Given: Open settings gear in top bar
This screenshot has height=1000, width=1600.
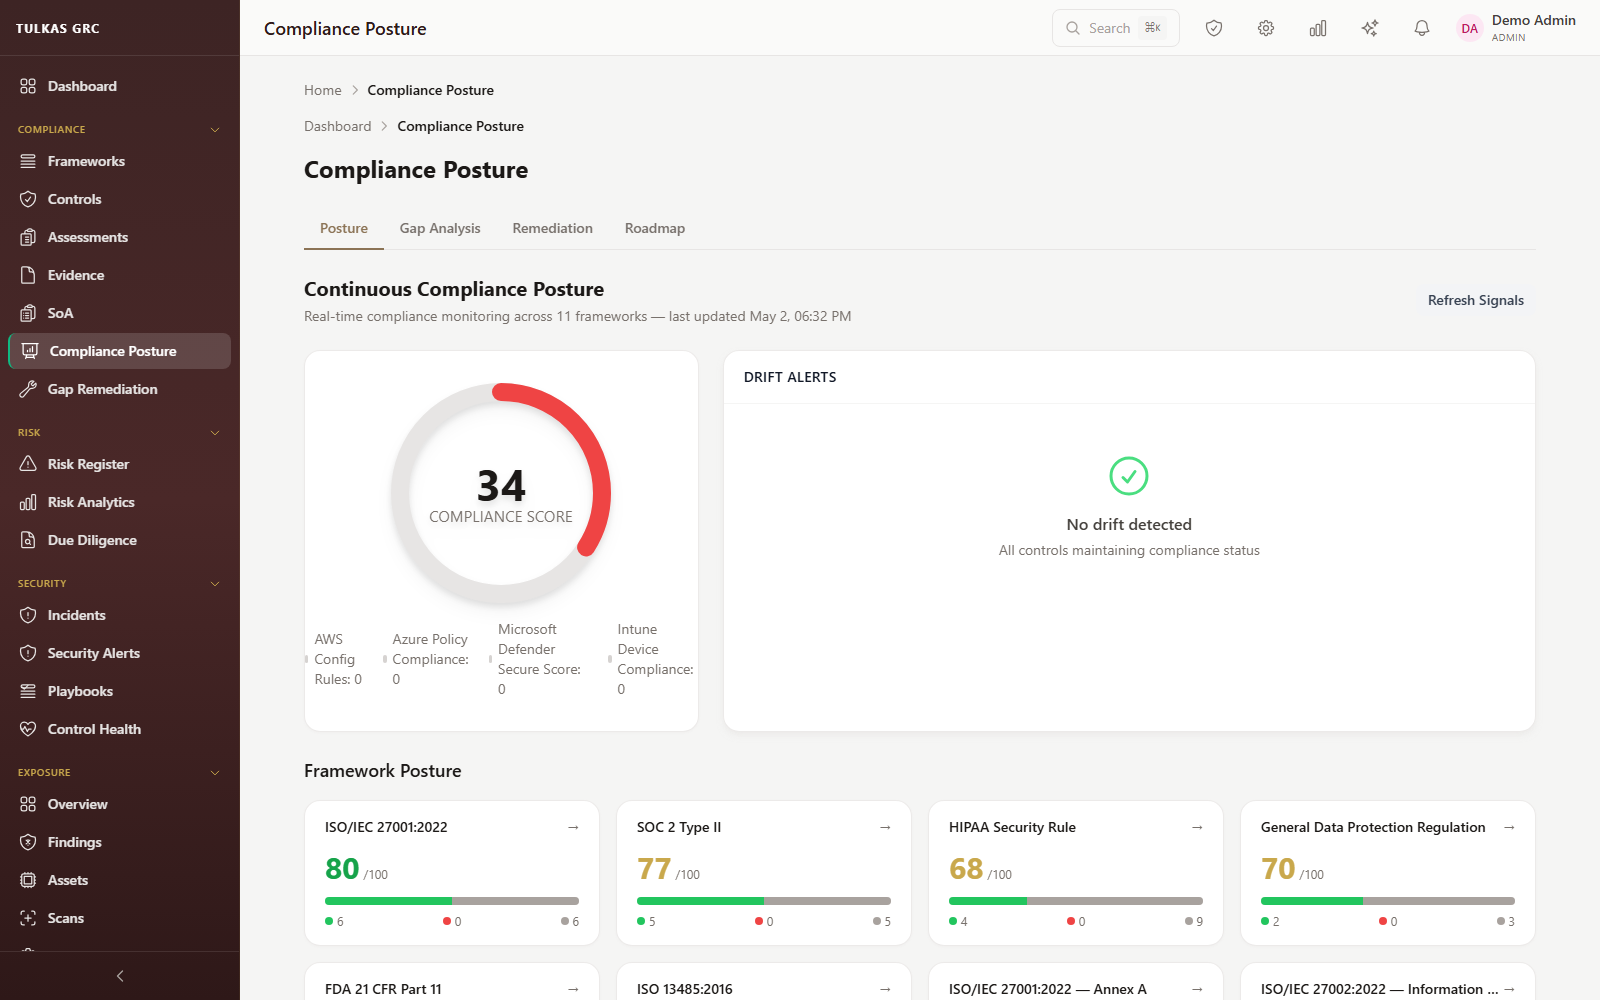Looking at the screenshot, I should [1266, 28].
